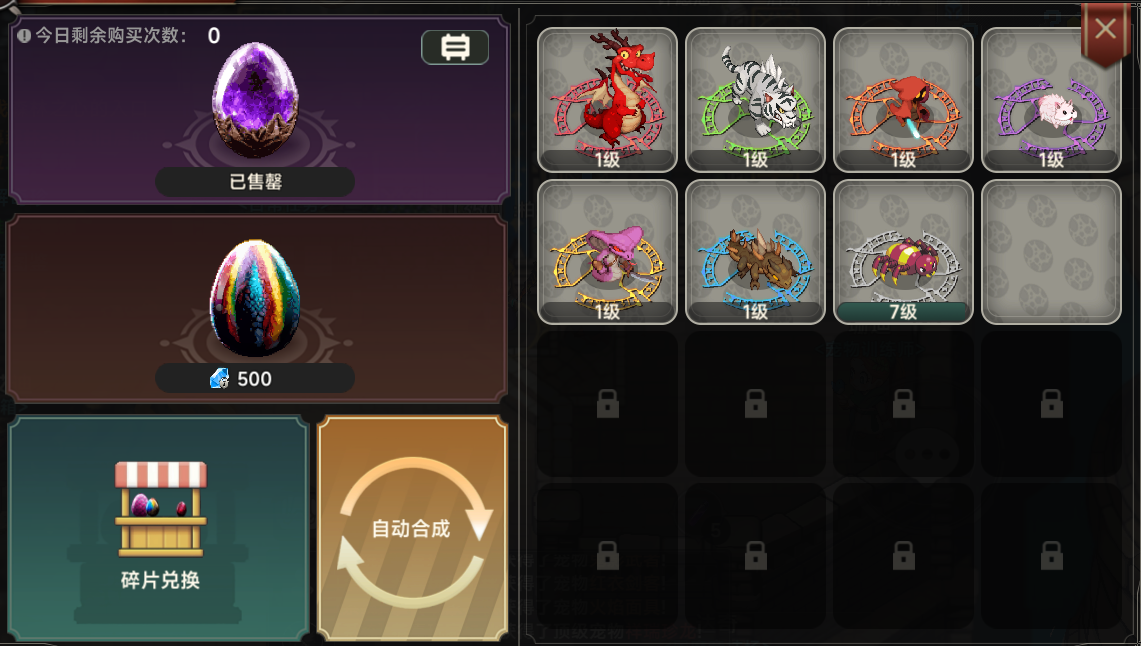Click the sold-out purple crystal egg
1141x646 pixels.
click(255, 99)
